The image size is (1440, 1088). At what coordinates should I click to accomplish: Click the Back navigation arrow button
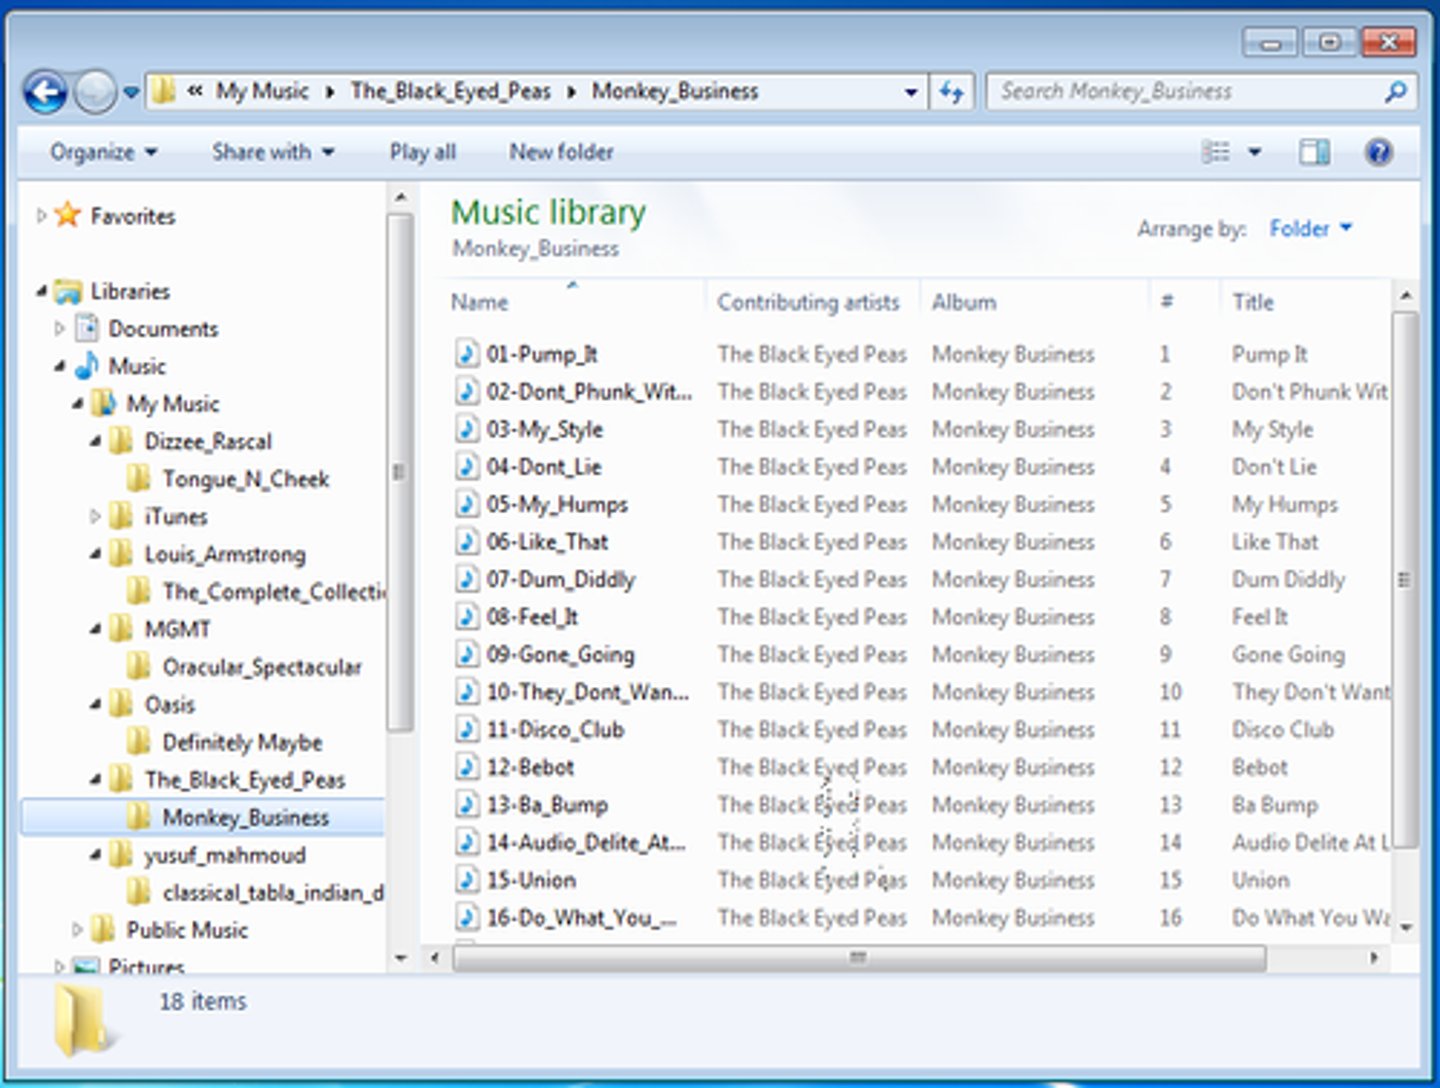[x=45, y=93]
